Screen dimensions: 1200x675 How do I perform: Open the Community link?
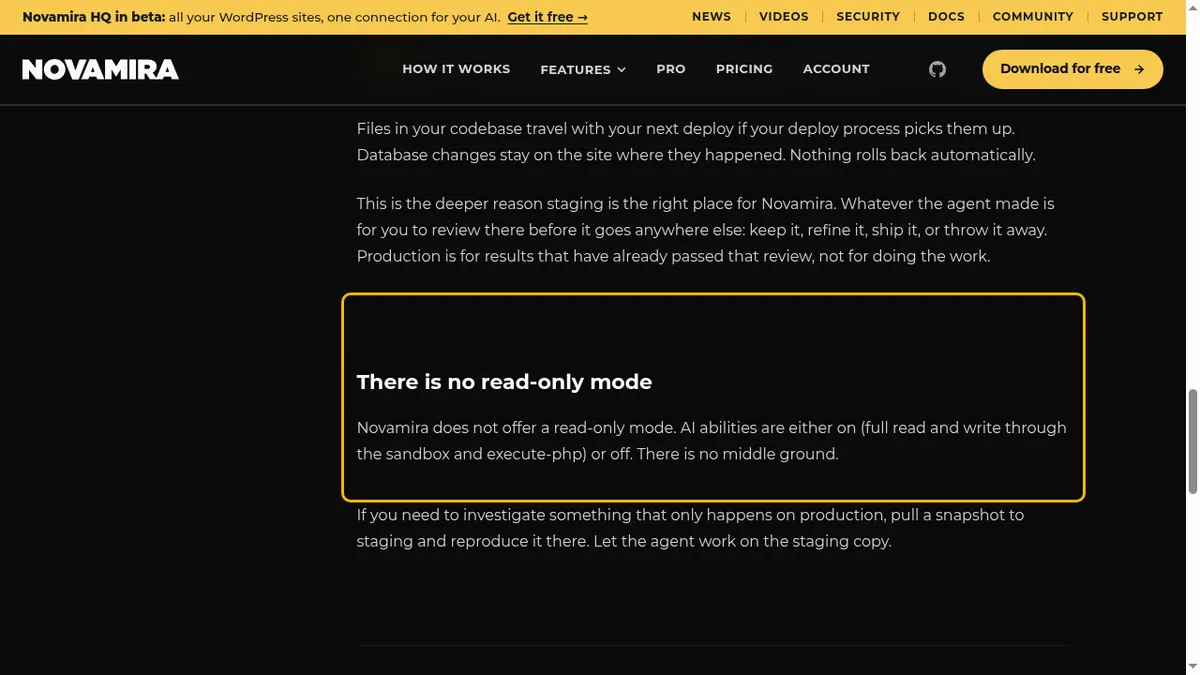(x=1033, y=17)
